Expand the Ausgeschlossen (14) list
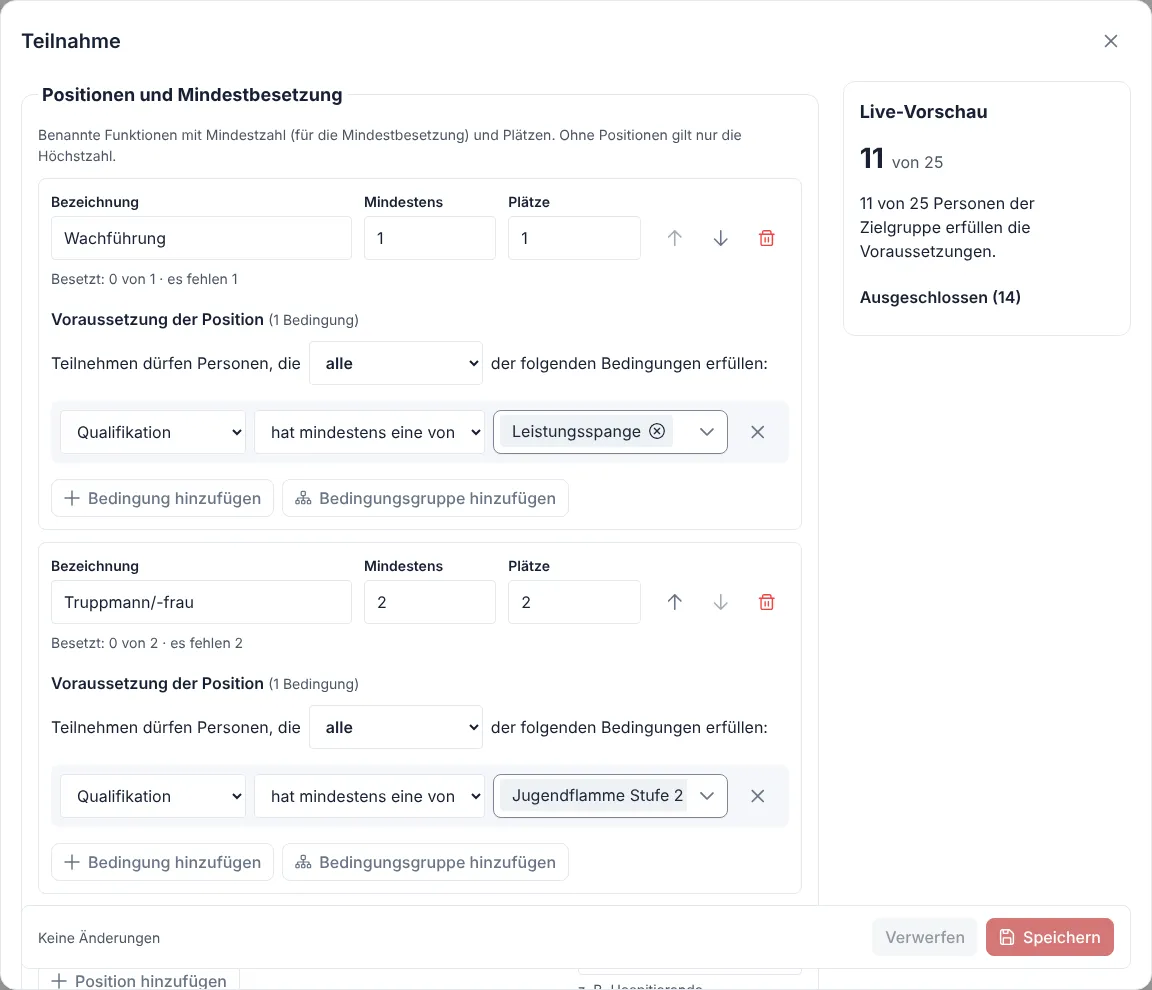The width and height of the screenshot is (1152, 990). tap(940, 297)
